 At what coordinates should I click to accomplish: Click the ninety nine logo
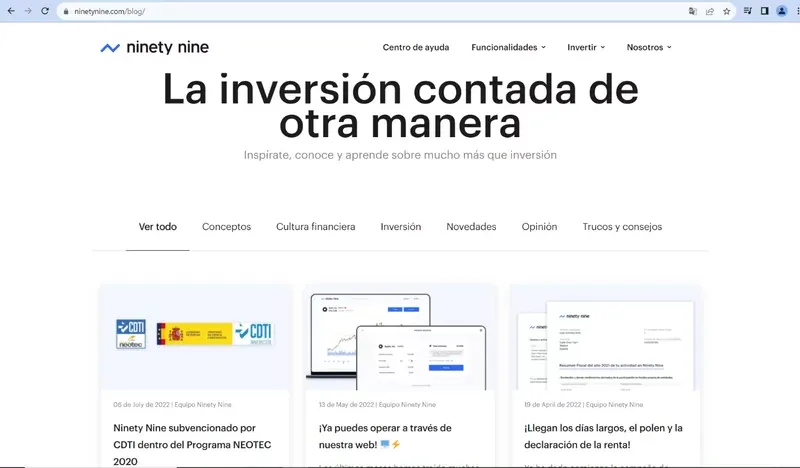(155, 47)
